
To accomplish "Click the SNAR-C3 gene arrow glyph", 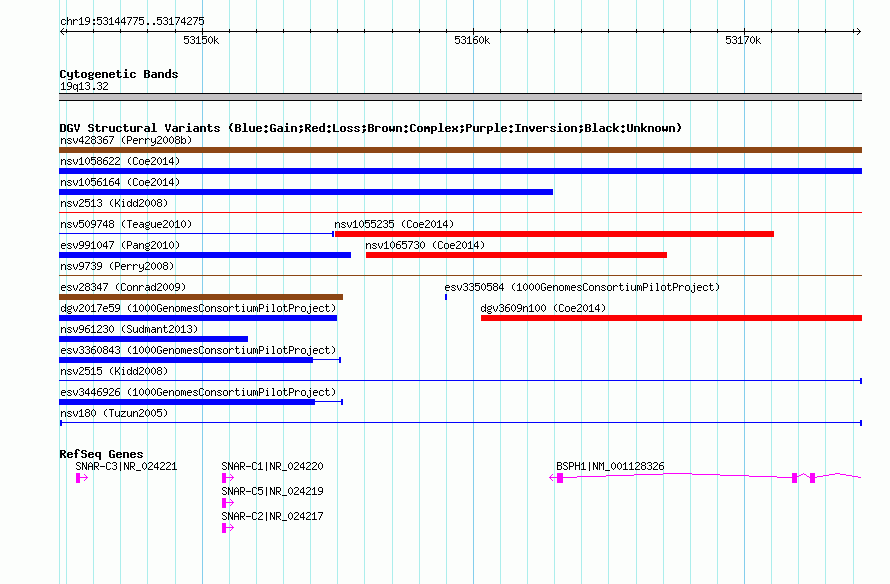I will tap(82, 478).
